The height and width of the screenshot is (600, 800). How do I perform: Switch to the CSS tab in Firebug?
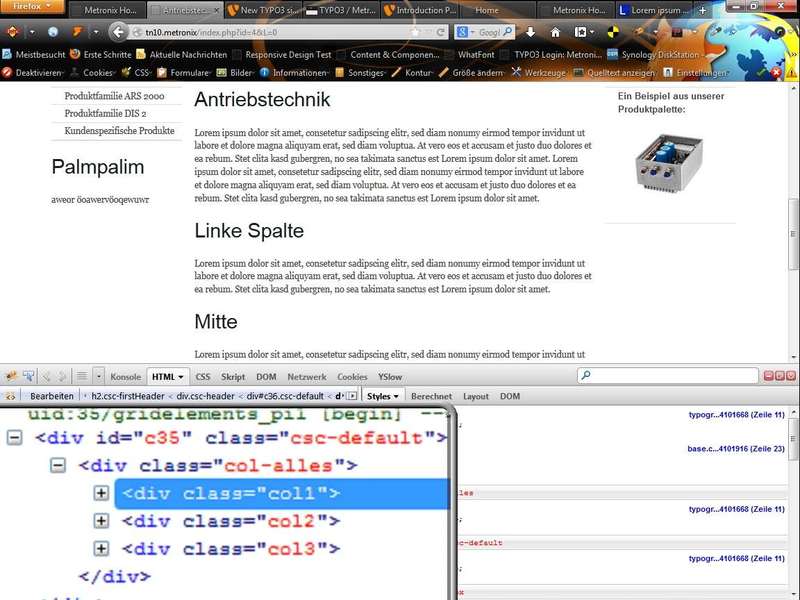tap(203, 377)
